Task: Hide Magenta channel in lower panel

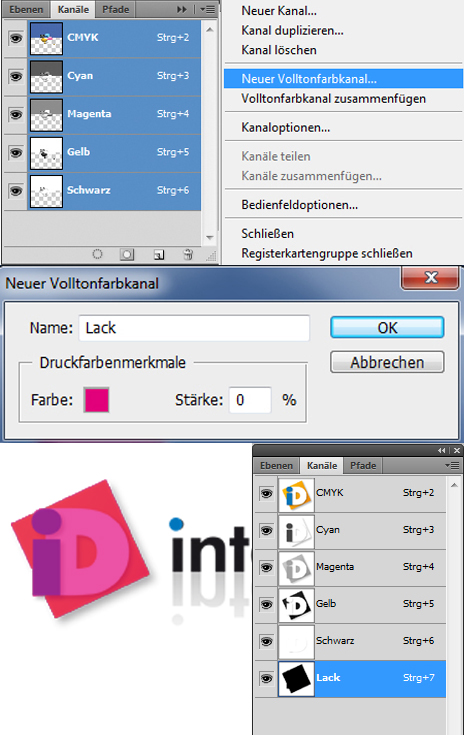Action: [x=266, y=568]
